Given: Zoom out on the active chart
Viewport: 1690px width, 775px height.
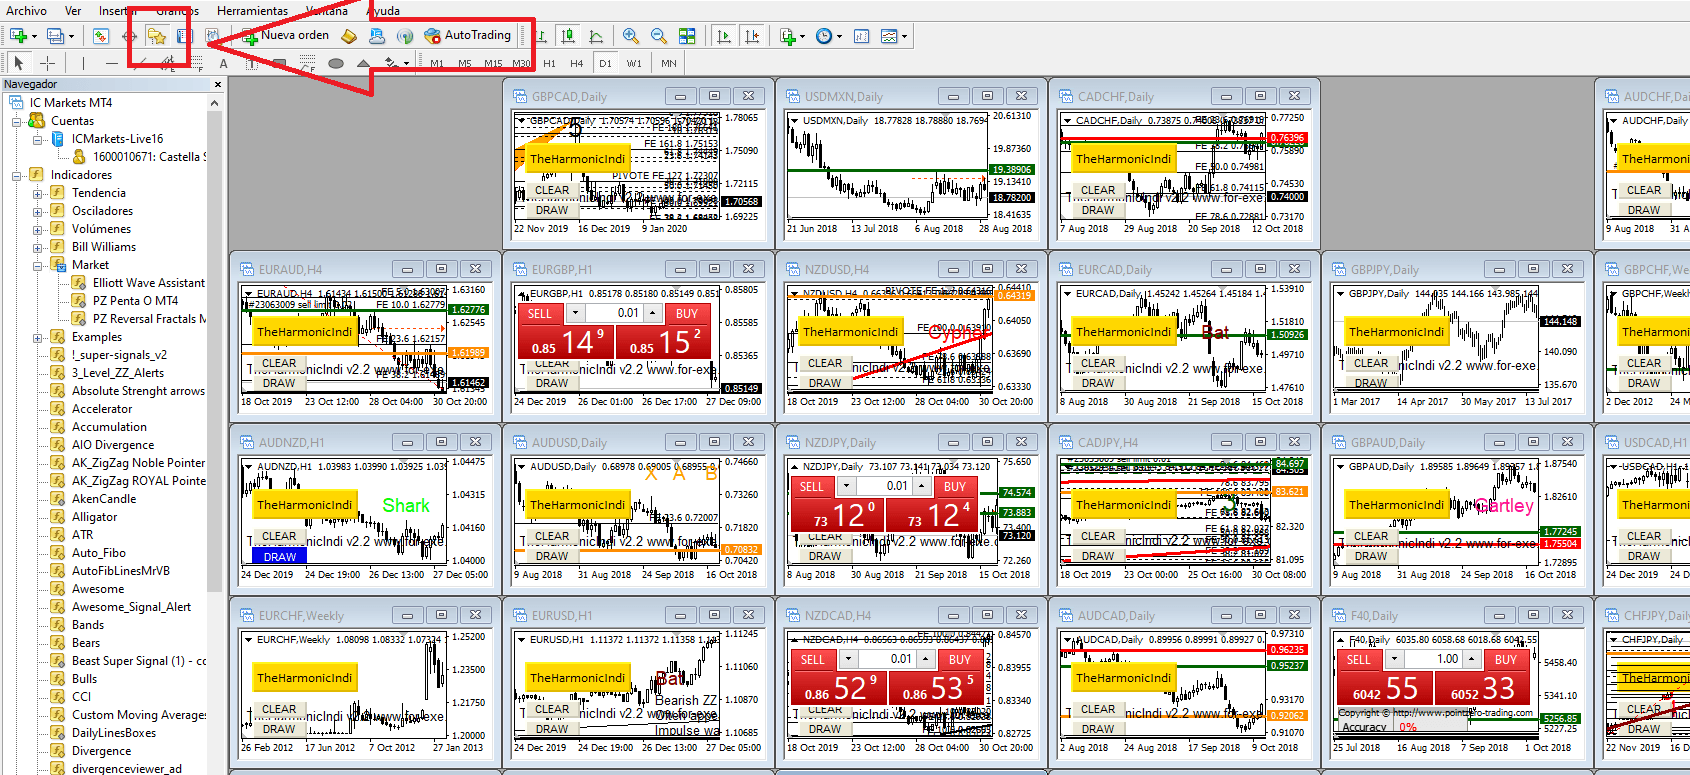Looking at the screenshot, I should [x=659, y=36].
